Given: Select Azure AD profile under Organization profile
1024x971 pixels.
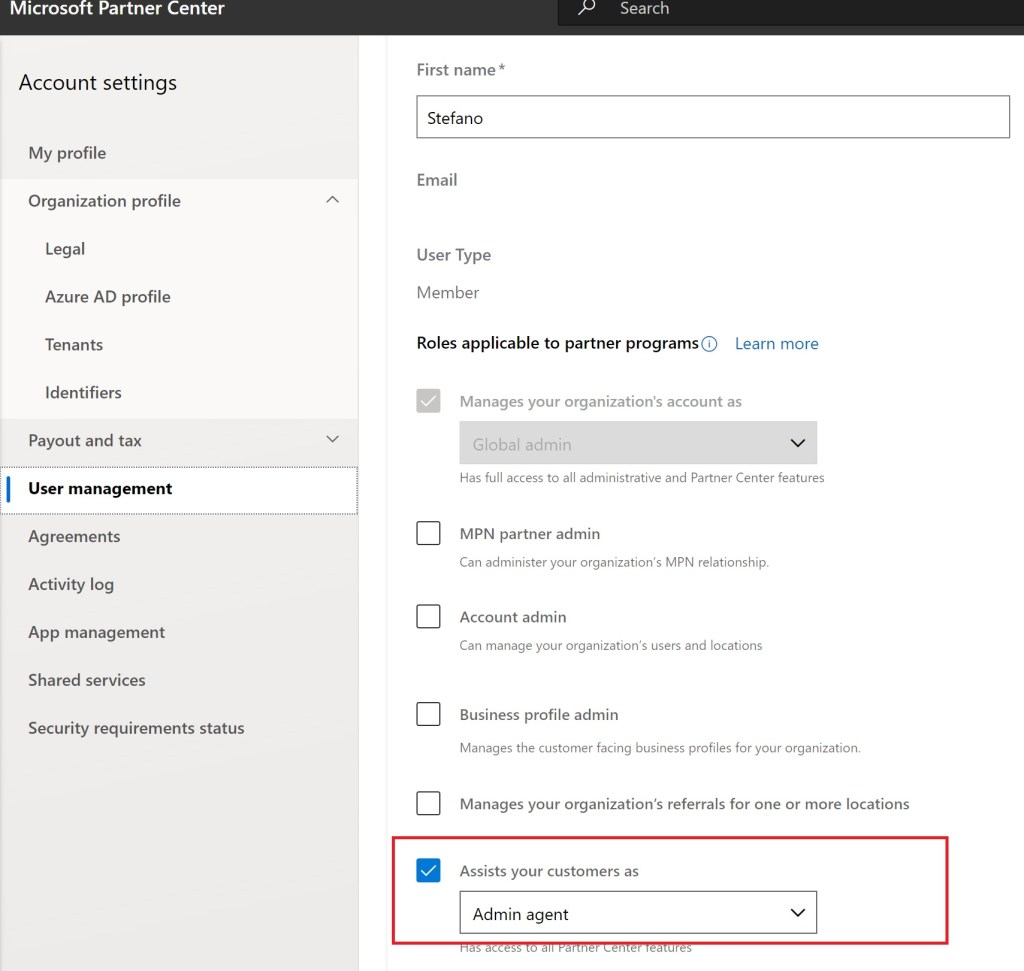Looking at the screenshot, I should click(107, 297).
